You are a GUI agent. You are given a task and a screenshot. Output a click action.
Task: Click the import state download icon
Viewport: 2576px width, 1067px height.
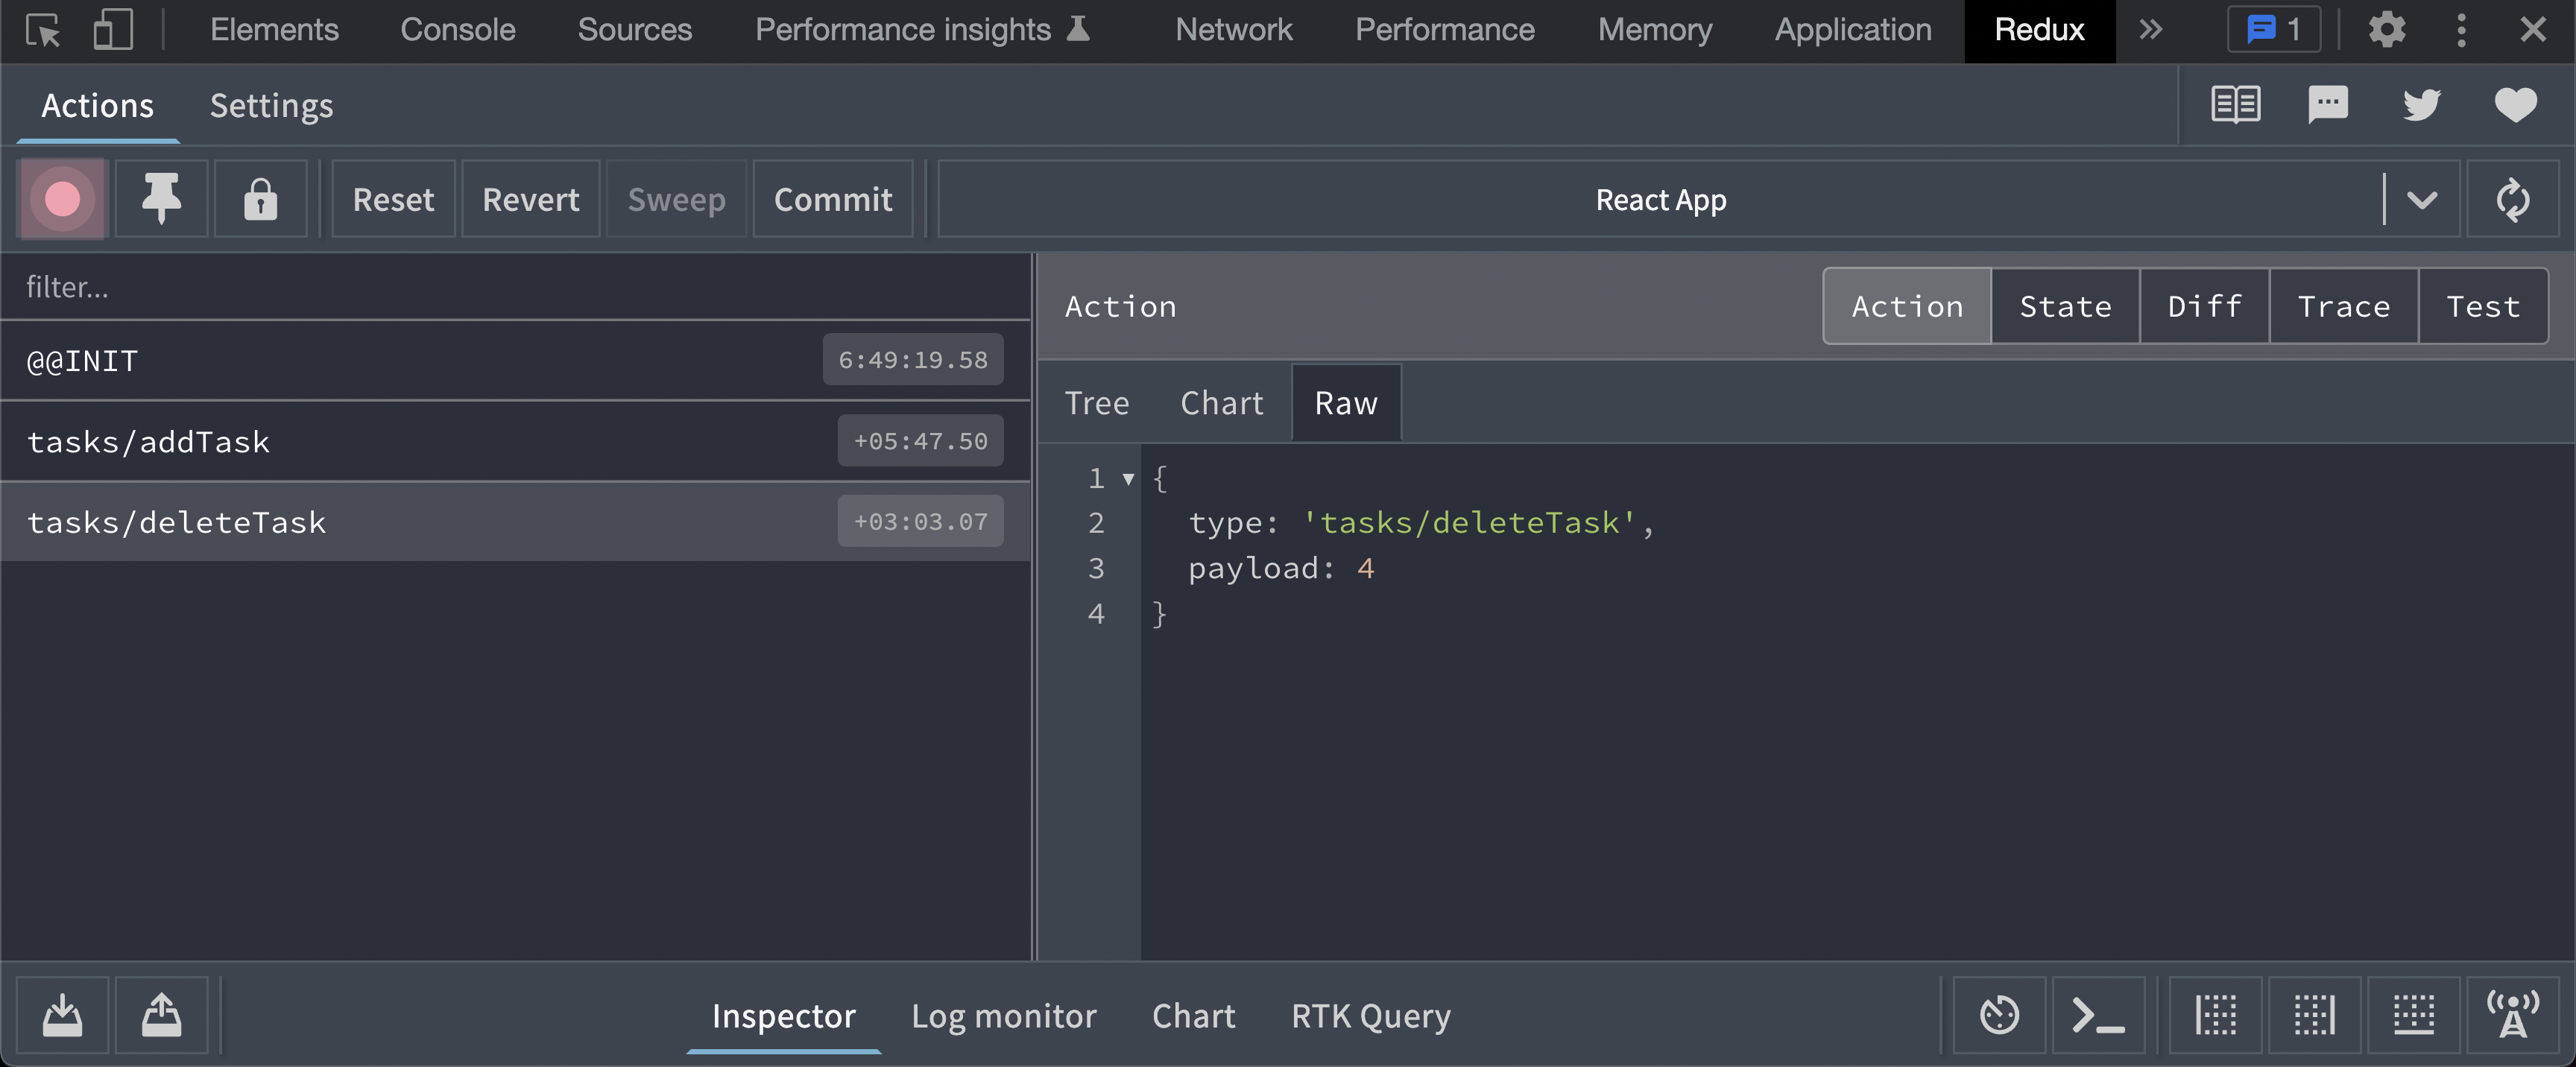pyautogui.click(x=62, y=1015)
